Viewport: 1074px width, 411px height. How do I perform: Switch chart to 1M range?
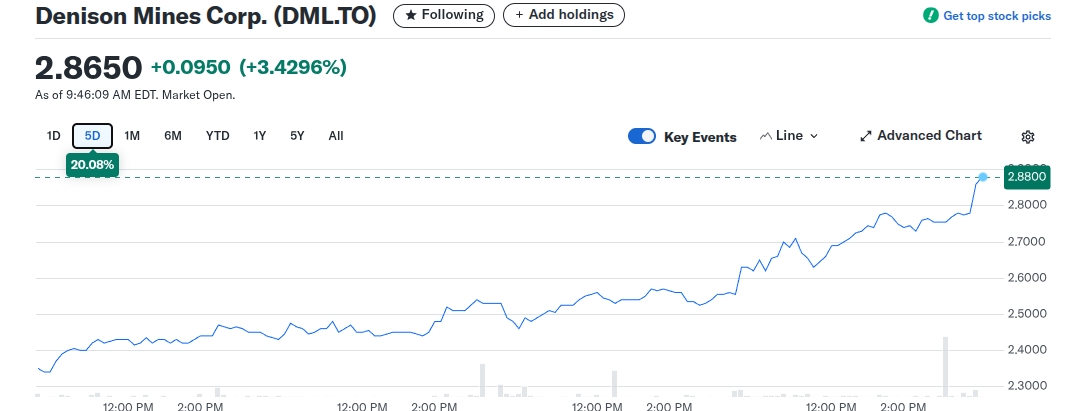pyautogui.click(x=132, y=136)
